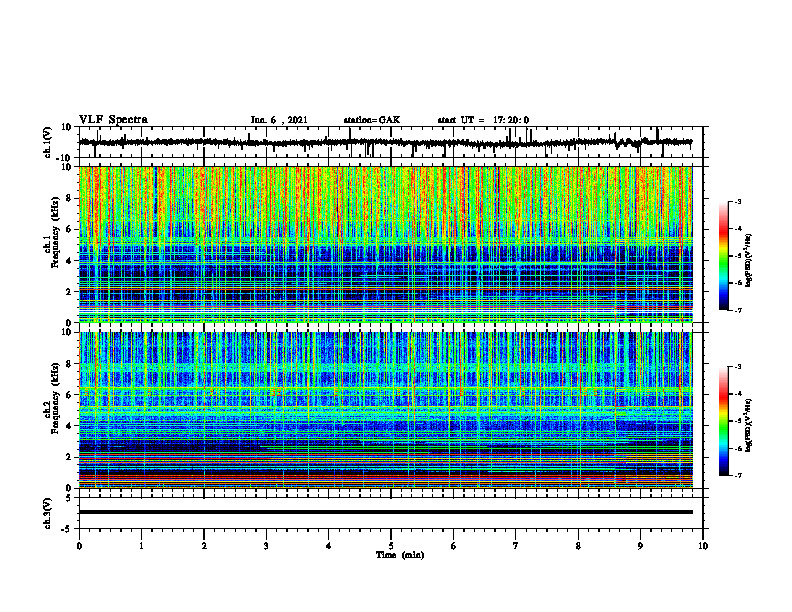Click the "2" tick on the time axis
The height and width of the screenshot is (612, 792).
pos(204,546)
